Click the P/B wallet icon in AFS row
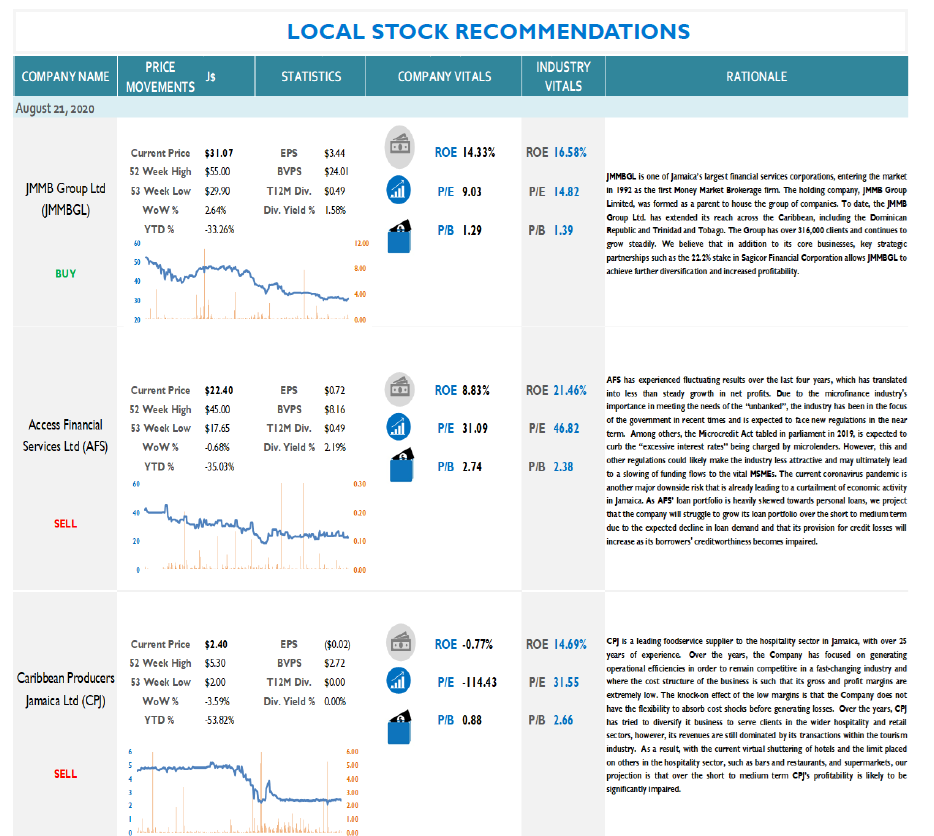 click(401, 465)
